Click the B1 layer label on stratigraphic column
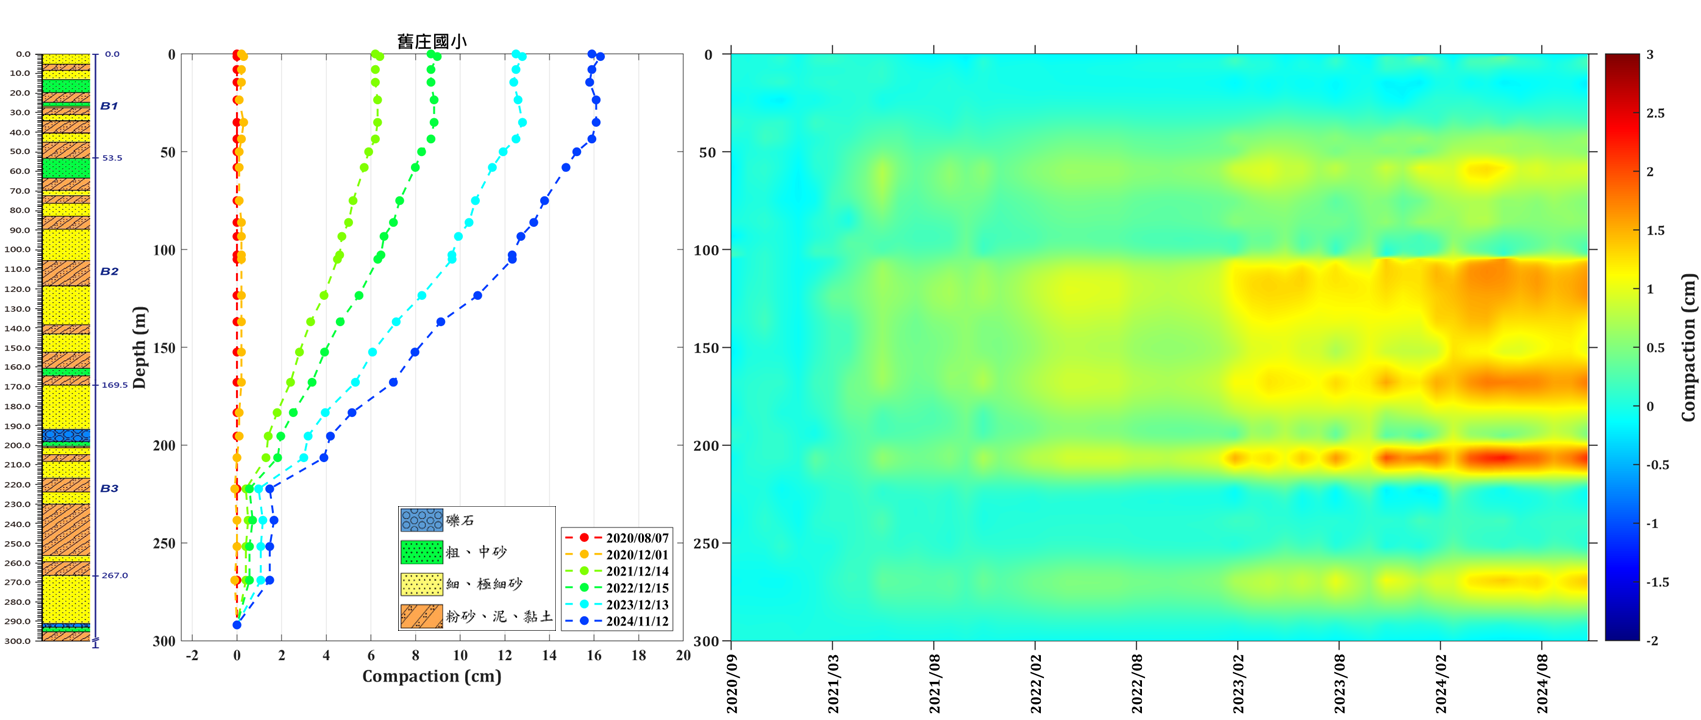Viewport: 1701px width, 720px height. coord(109,106)
